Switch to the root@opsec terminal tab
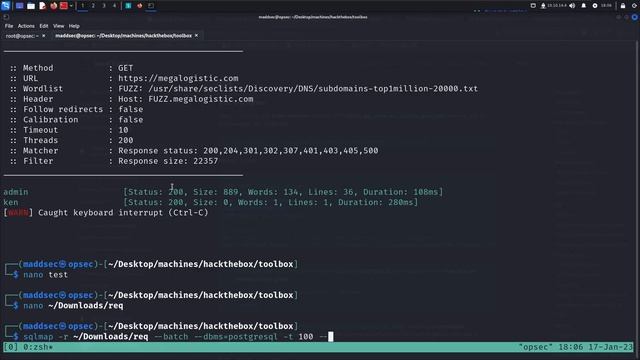 21,36
